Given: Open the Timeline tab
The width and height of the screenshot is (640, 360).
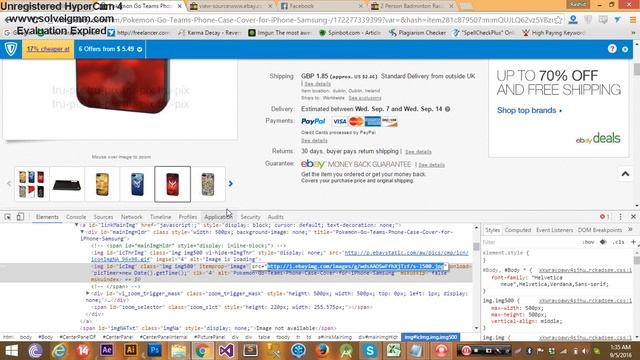Looking at the screenshot, I should pos(160,217).
